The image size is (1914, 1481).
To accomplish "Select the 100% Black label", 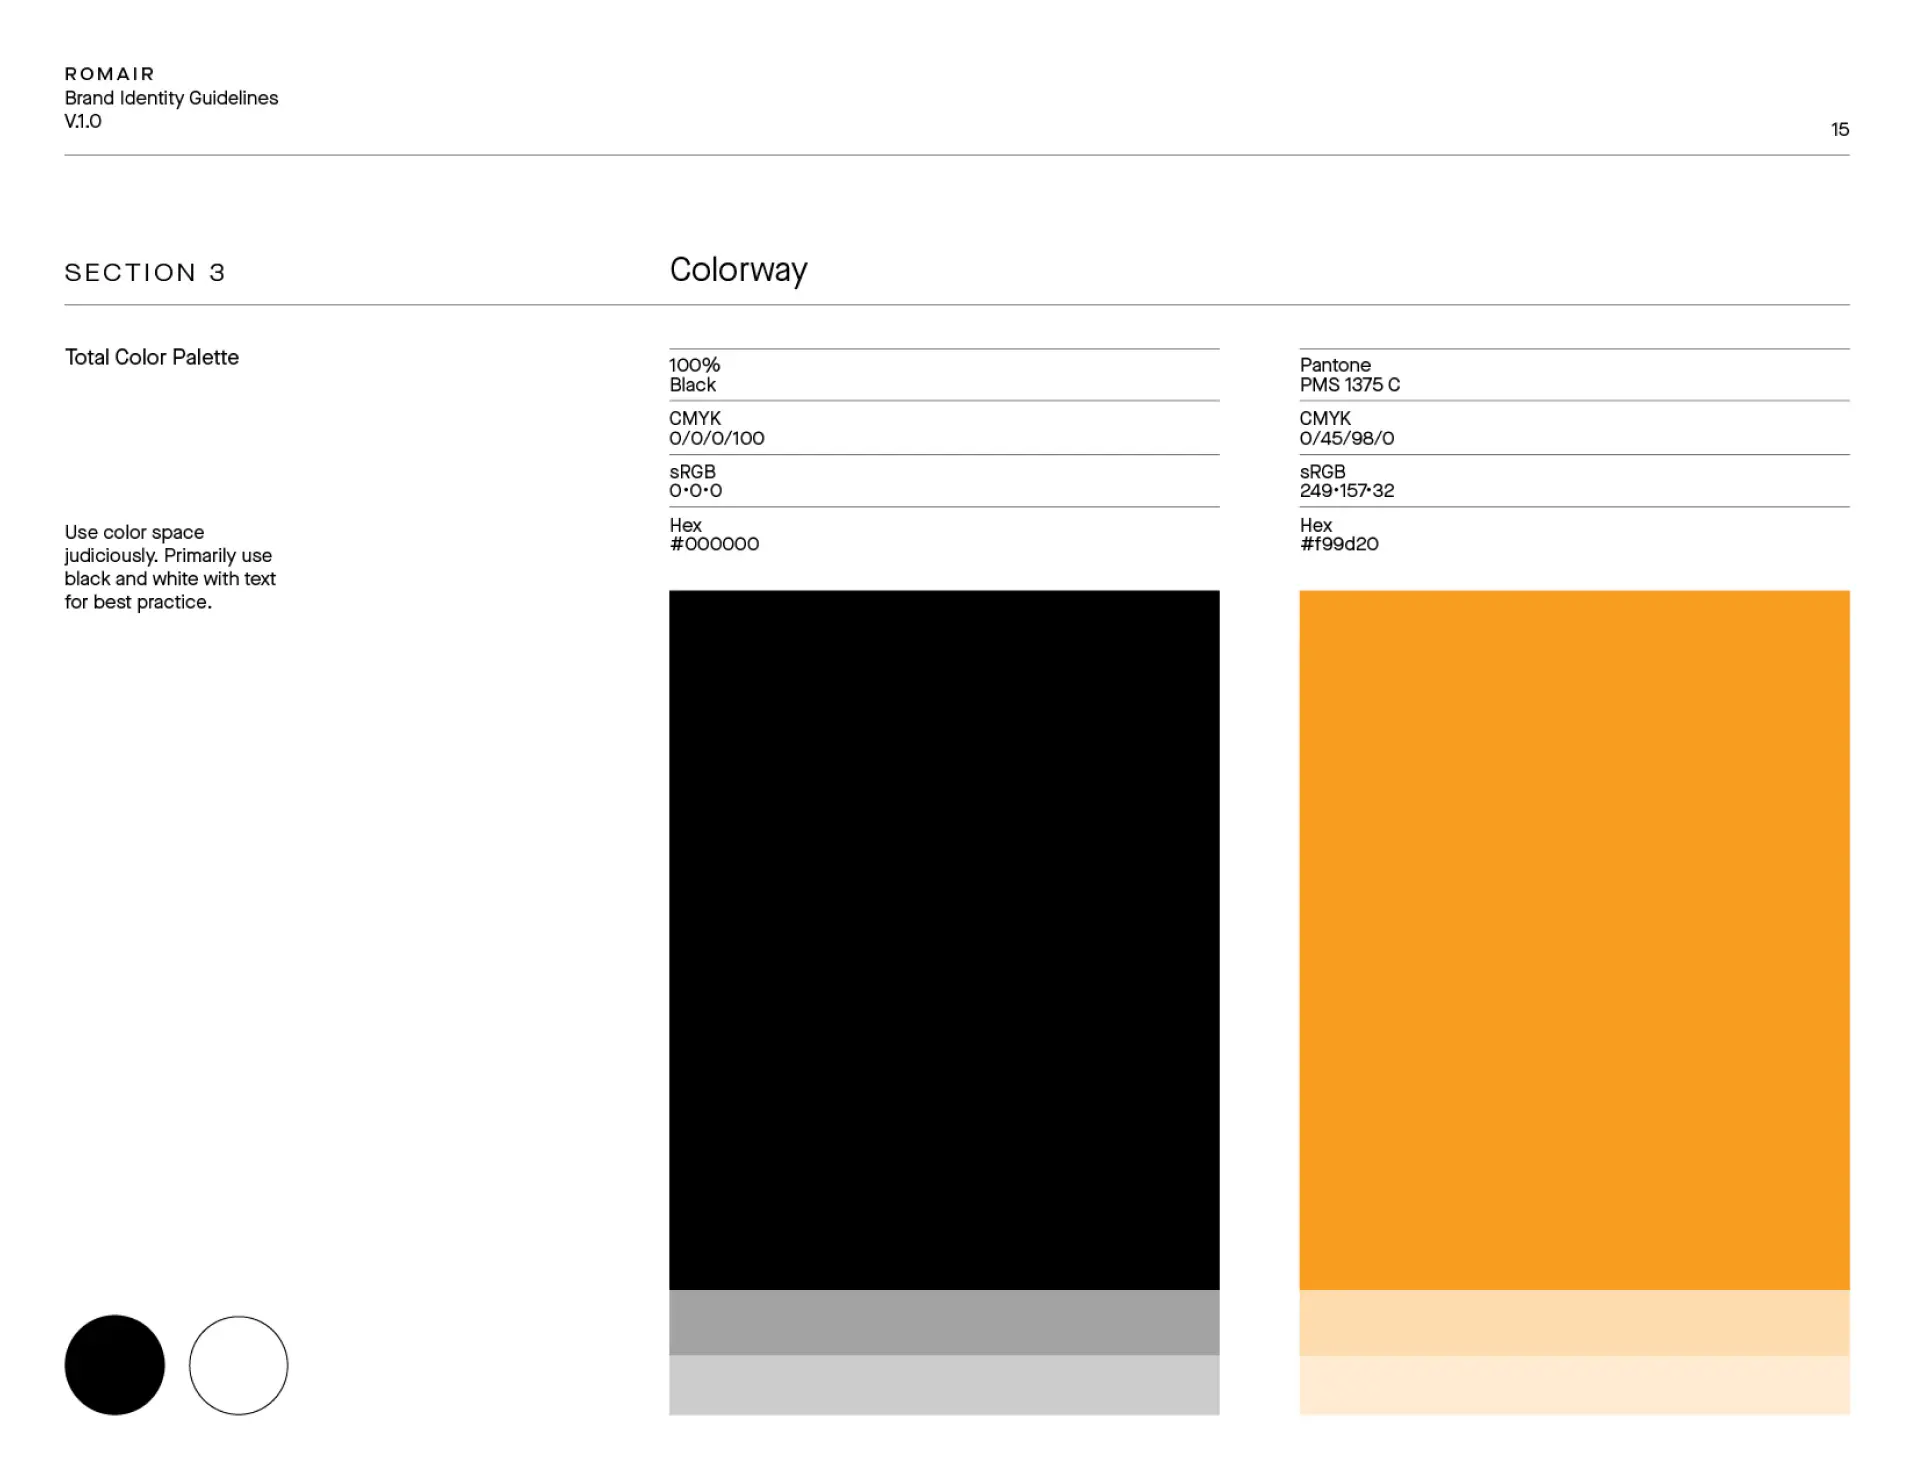I will tap(694, 375).
